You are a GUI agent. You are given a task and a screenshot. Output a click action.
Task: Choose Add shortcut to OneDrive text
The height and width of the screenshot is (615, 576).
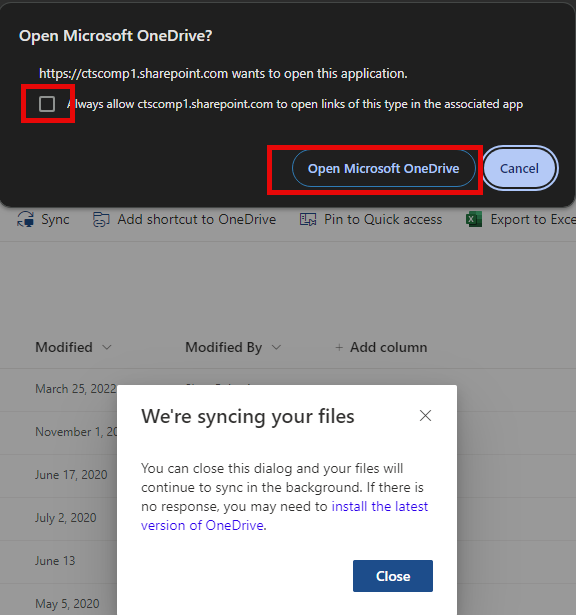click(197, 219)
